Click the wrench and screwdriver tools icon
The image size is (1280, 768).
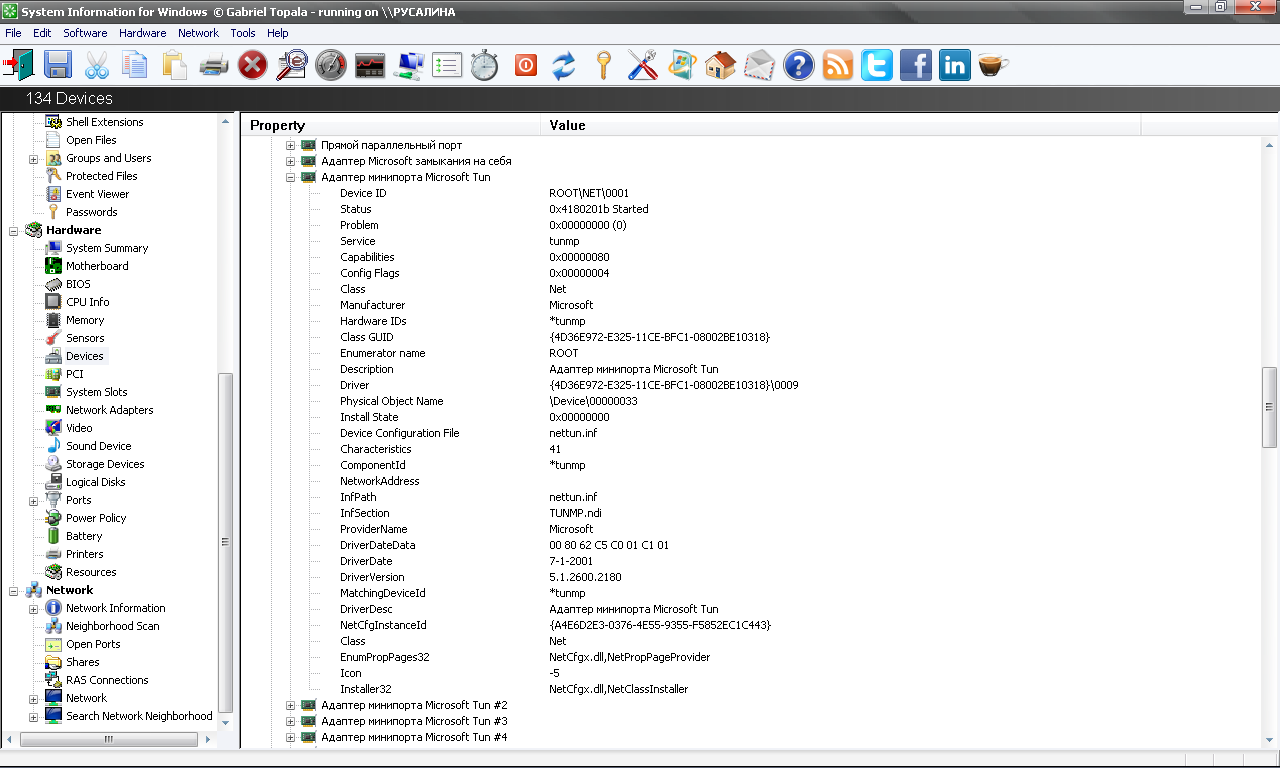(643, 66)
